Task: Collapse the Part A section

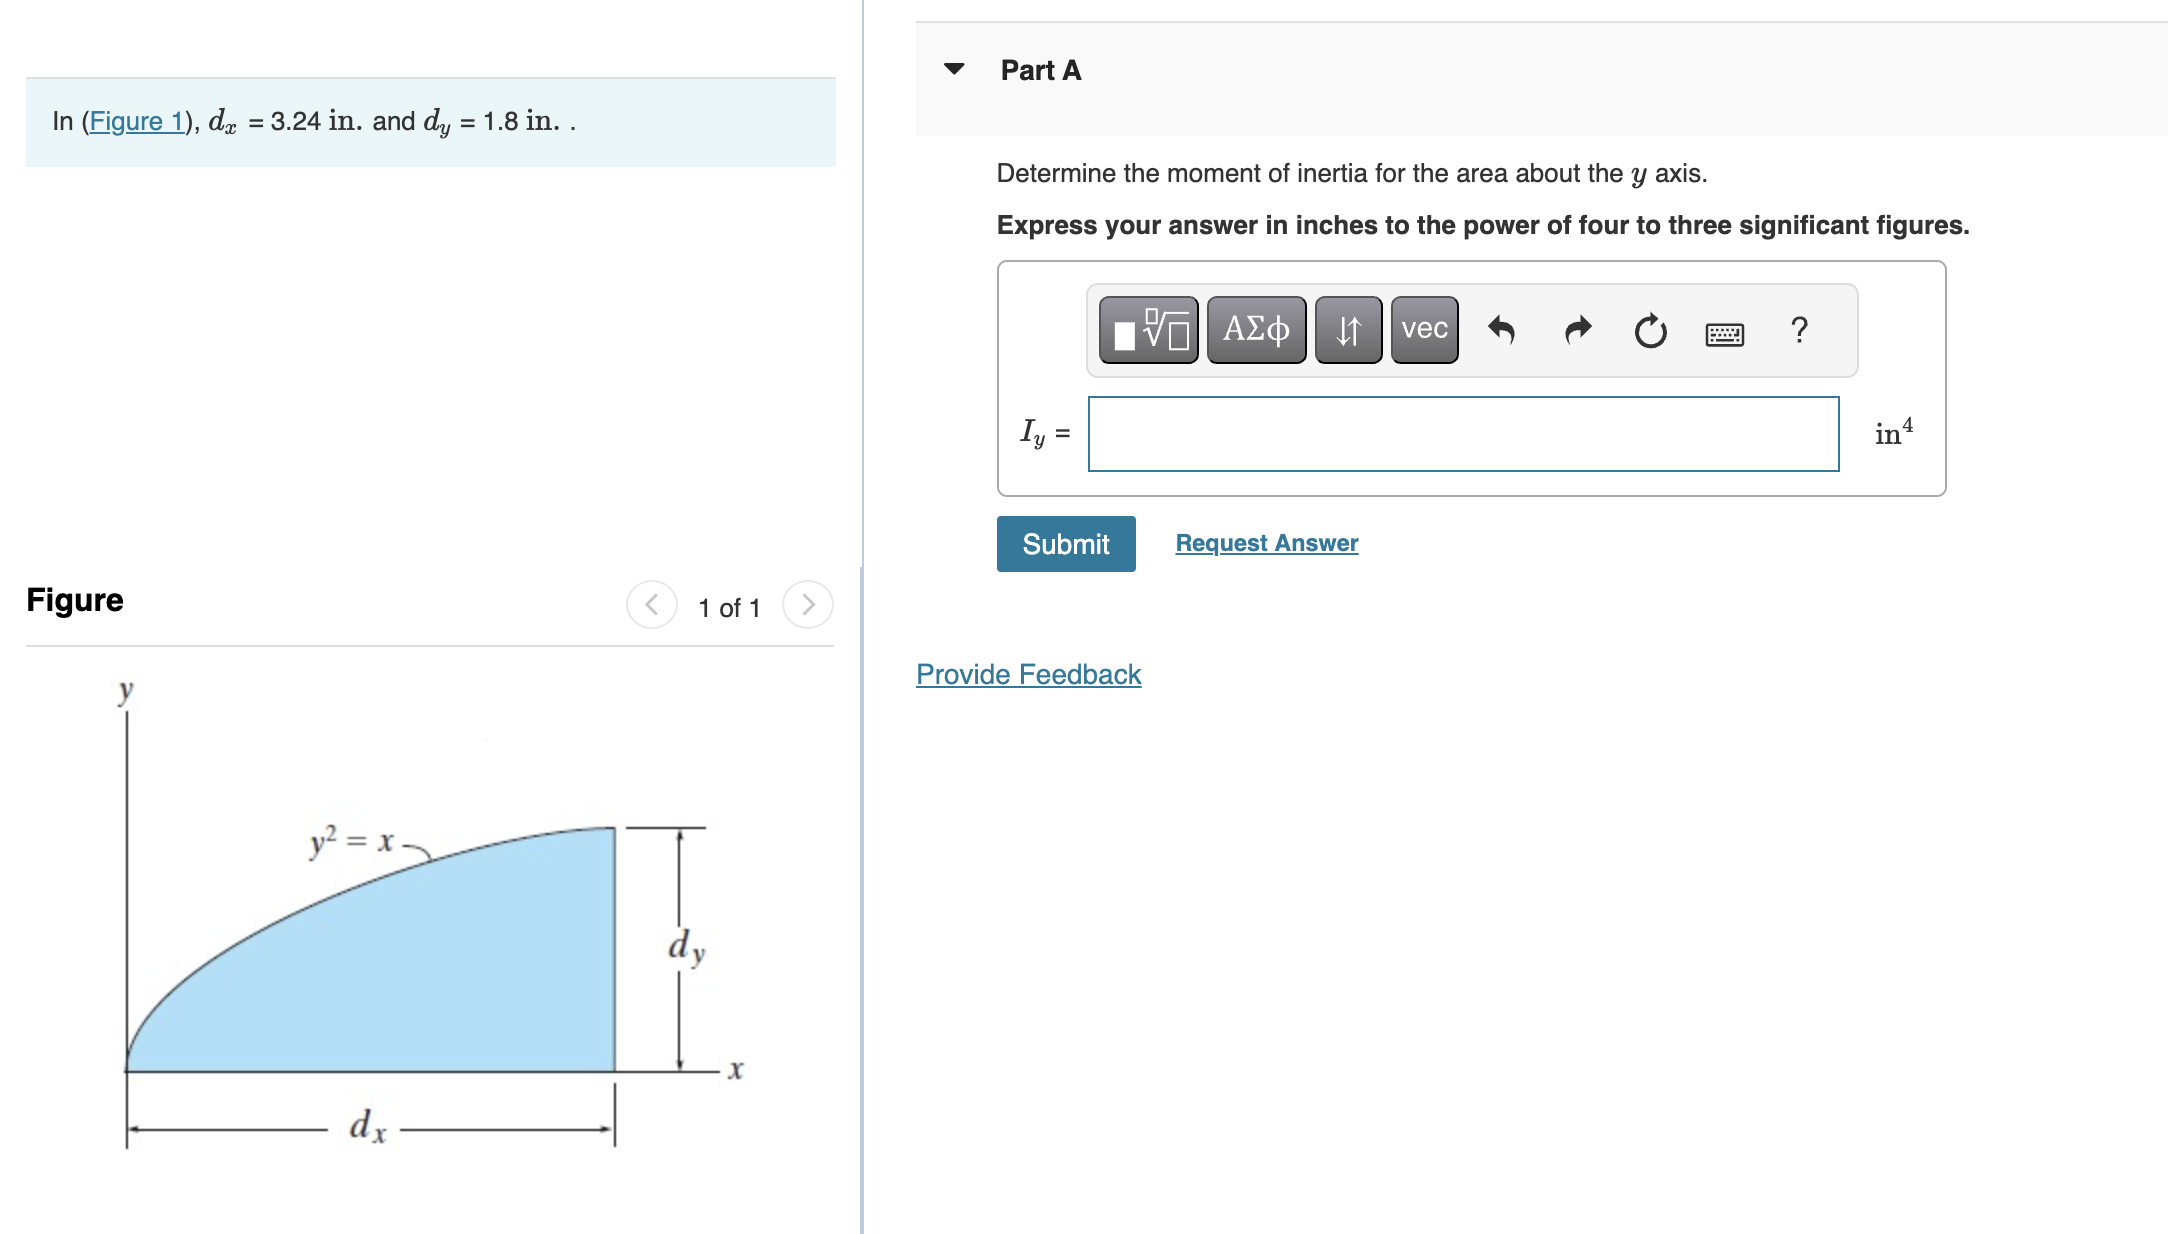Action: pyautogui.click(x=954, y=68)
